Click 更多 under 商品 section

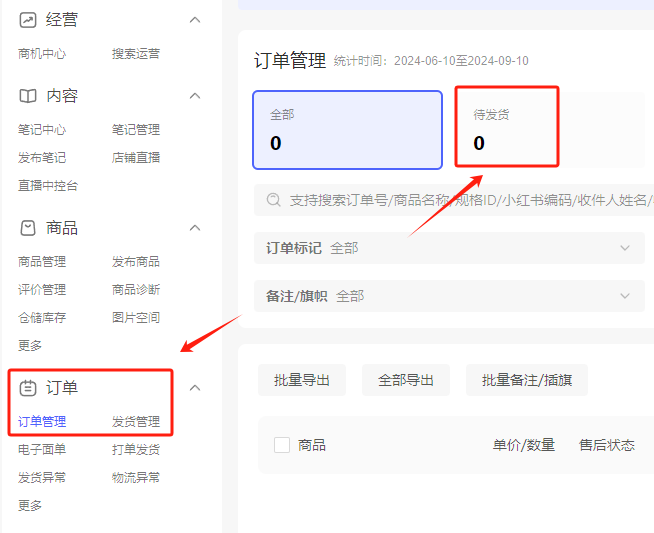point(30,346)
